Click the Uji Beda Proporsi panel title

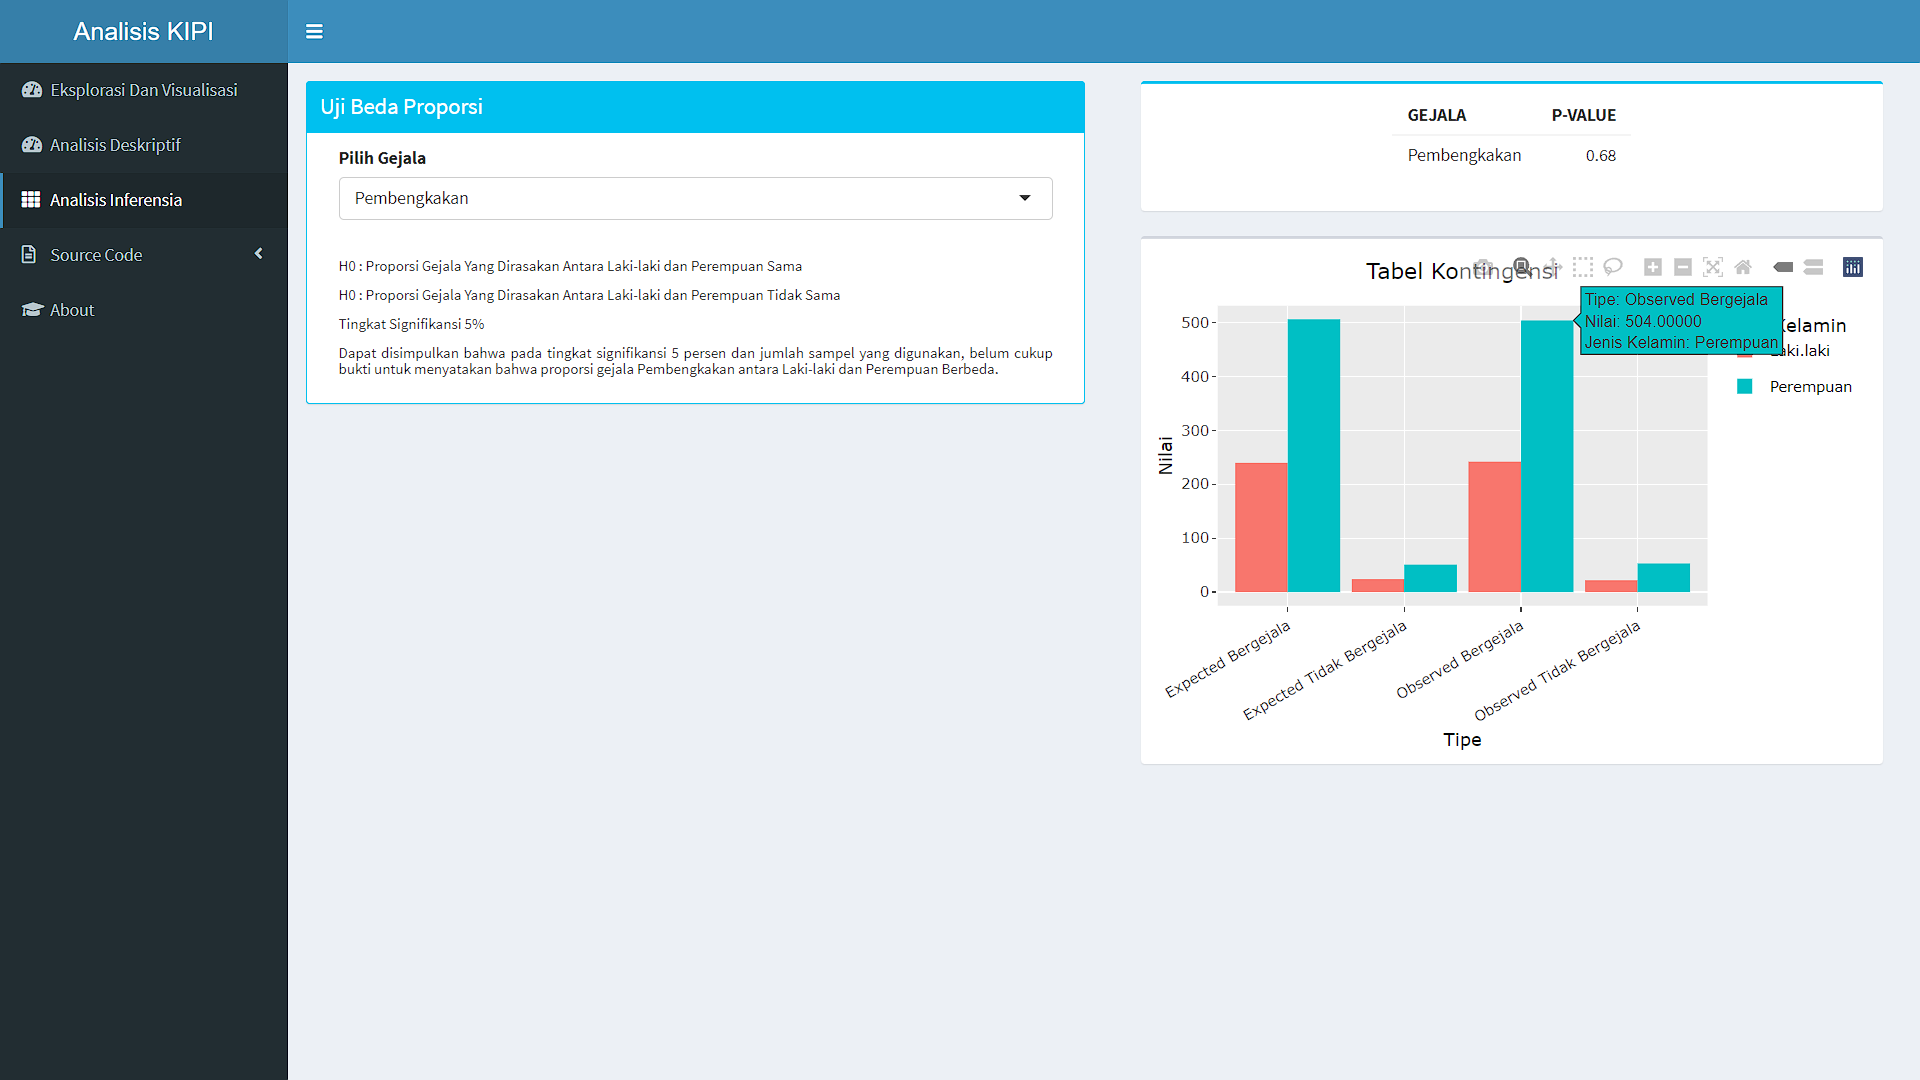pyautogui.click(x=401, y=107)
